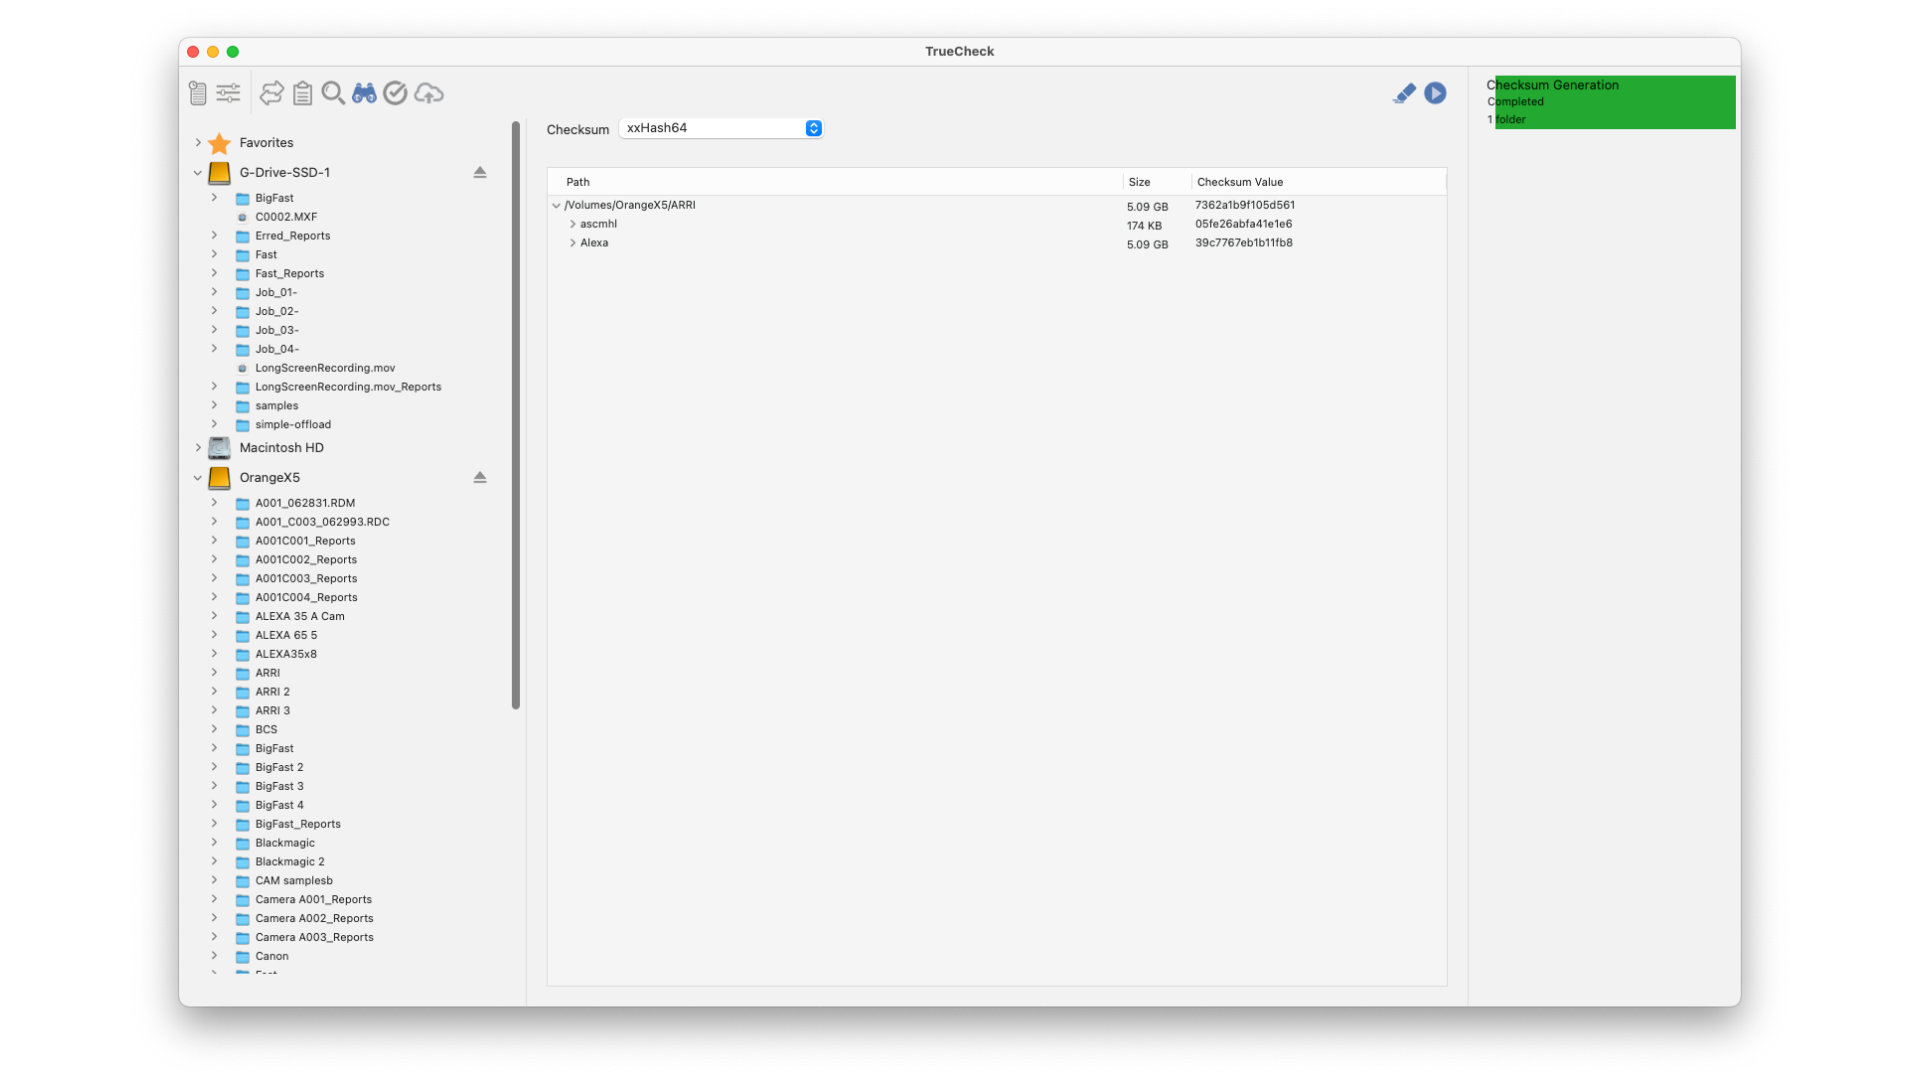Select the Camera A003_Reports folder

pyautogui.click(x=314, y=937)
